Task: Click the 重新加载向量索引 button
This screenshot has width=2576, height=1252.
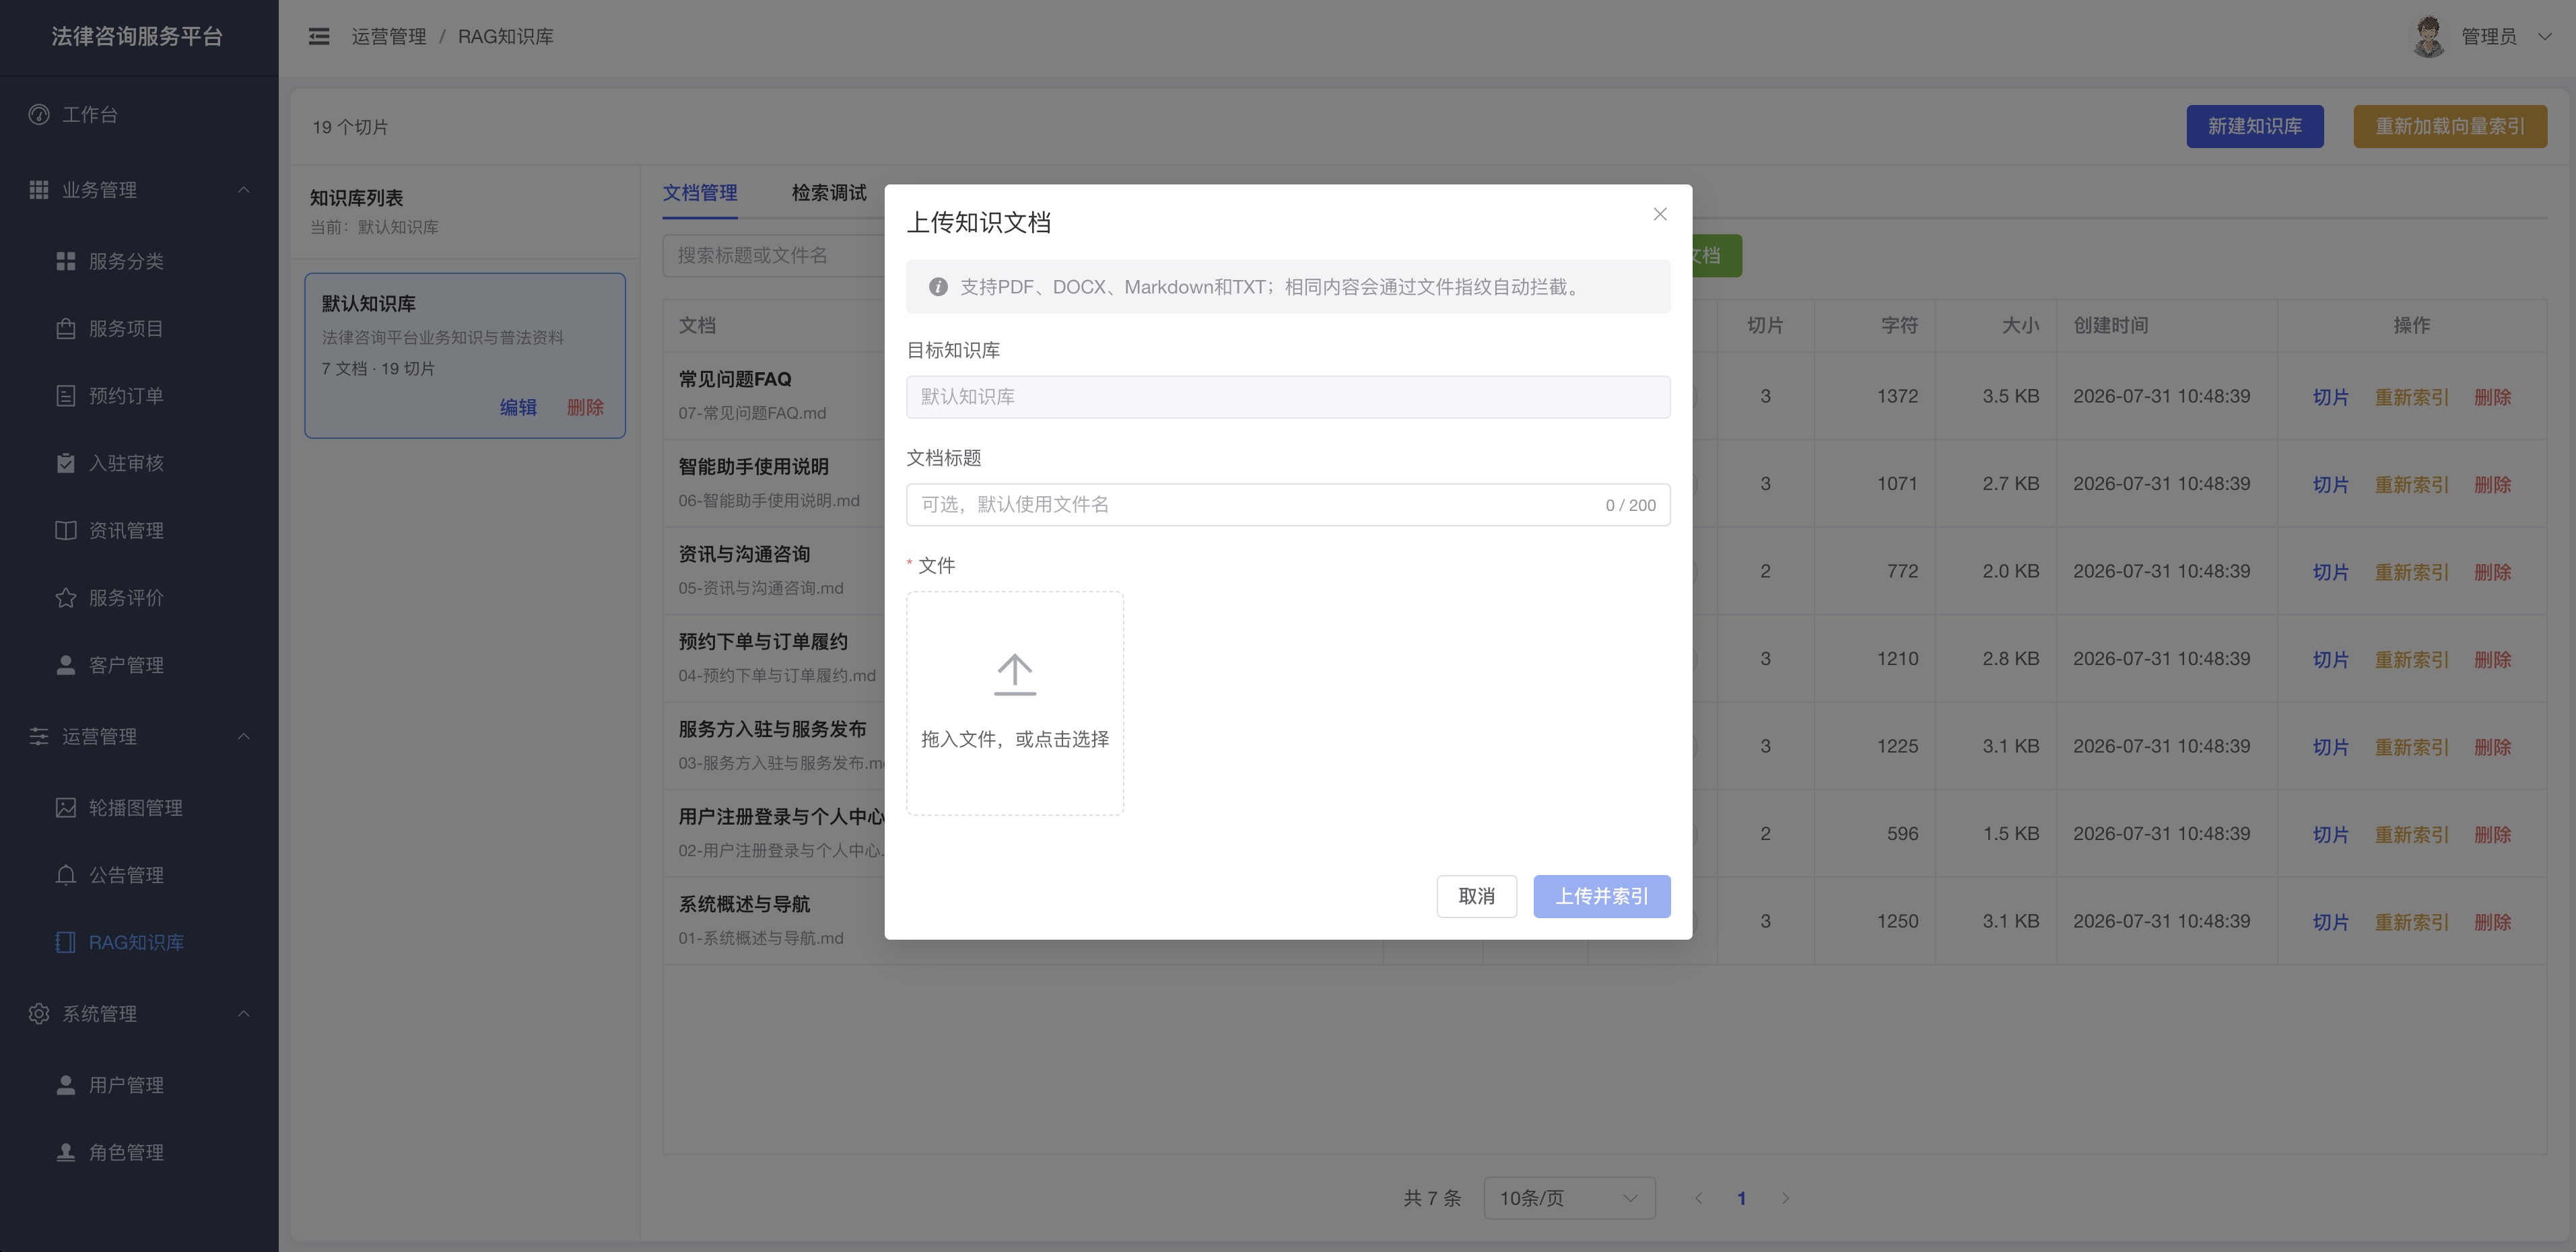Action: pos(2450,127)
